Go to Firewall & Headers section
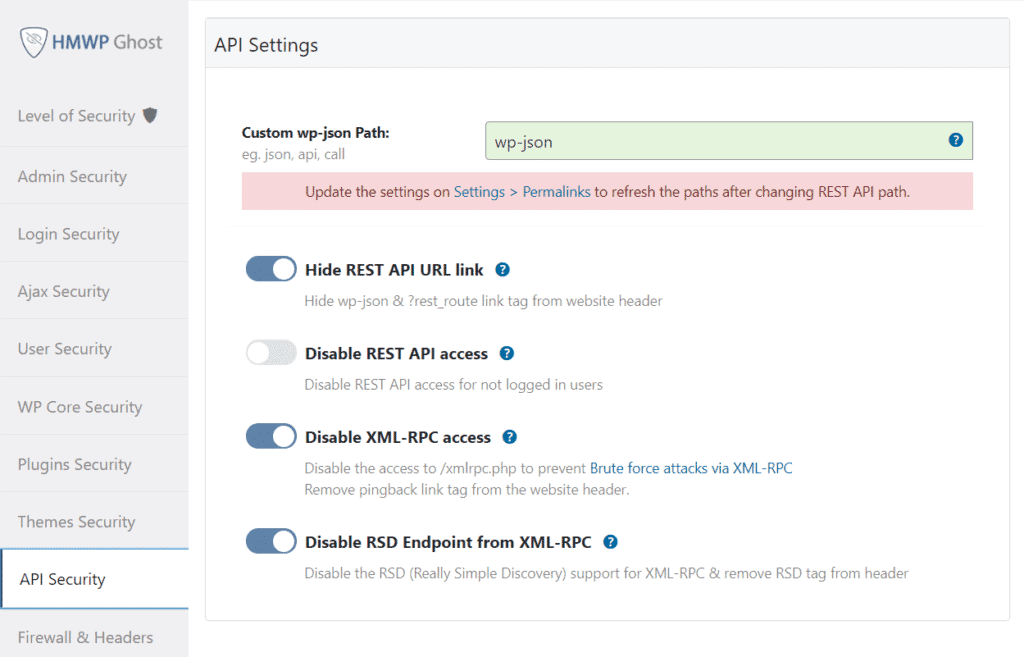 85,637
